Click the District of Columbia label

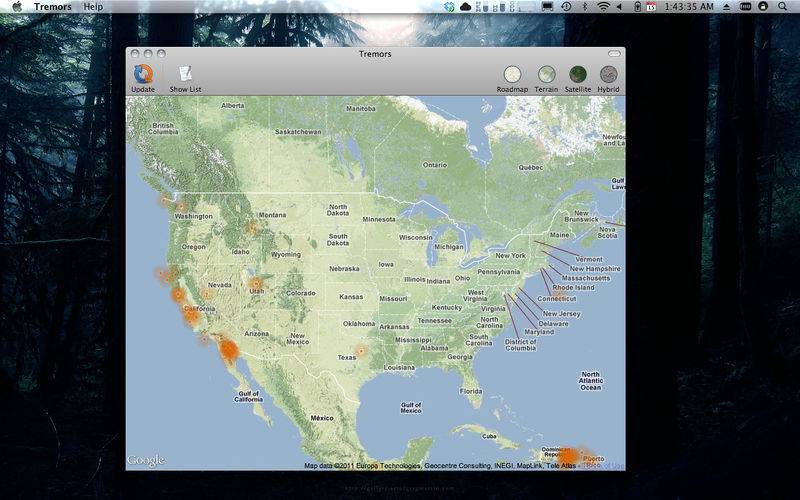pos(520,345)
